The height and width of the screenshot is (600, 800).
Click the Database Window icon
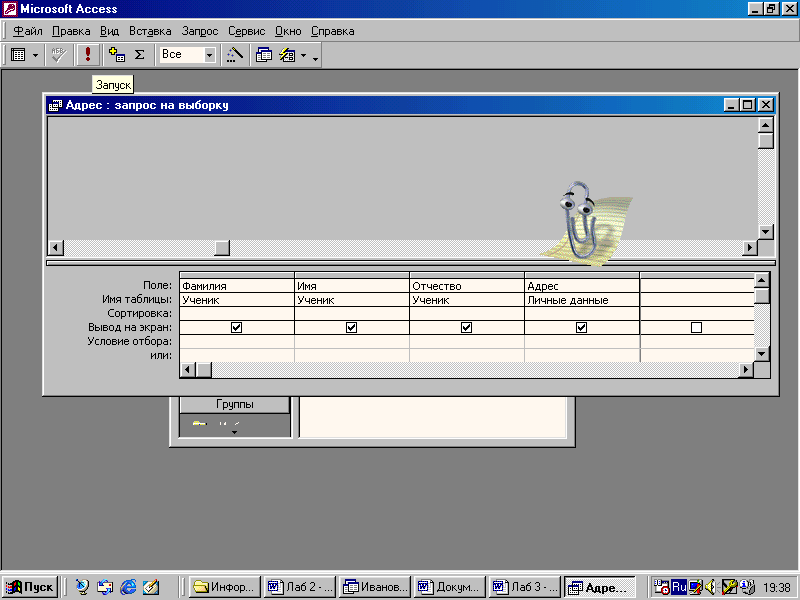[x=264, y=55]
